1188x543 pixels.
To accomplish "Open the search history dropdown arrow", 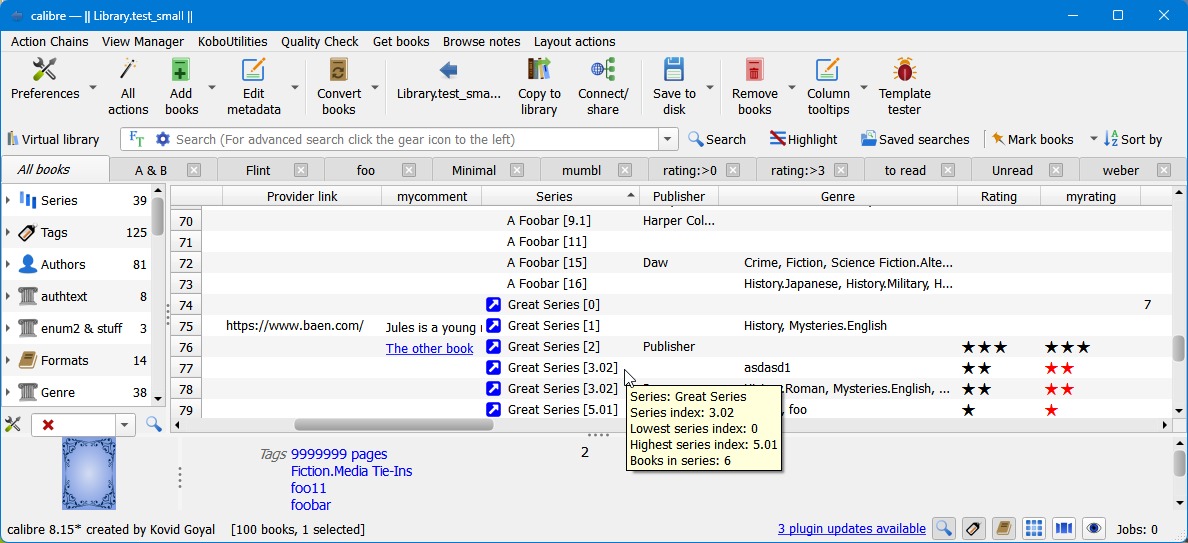I will point(668,140).
